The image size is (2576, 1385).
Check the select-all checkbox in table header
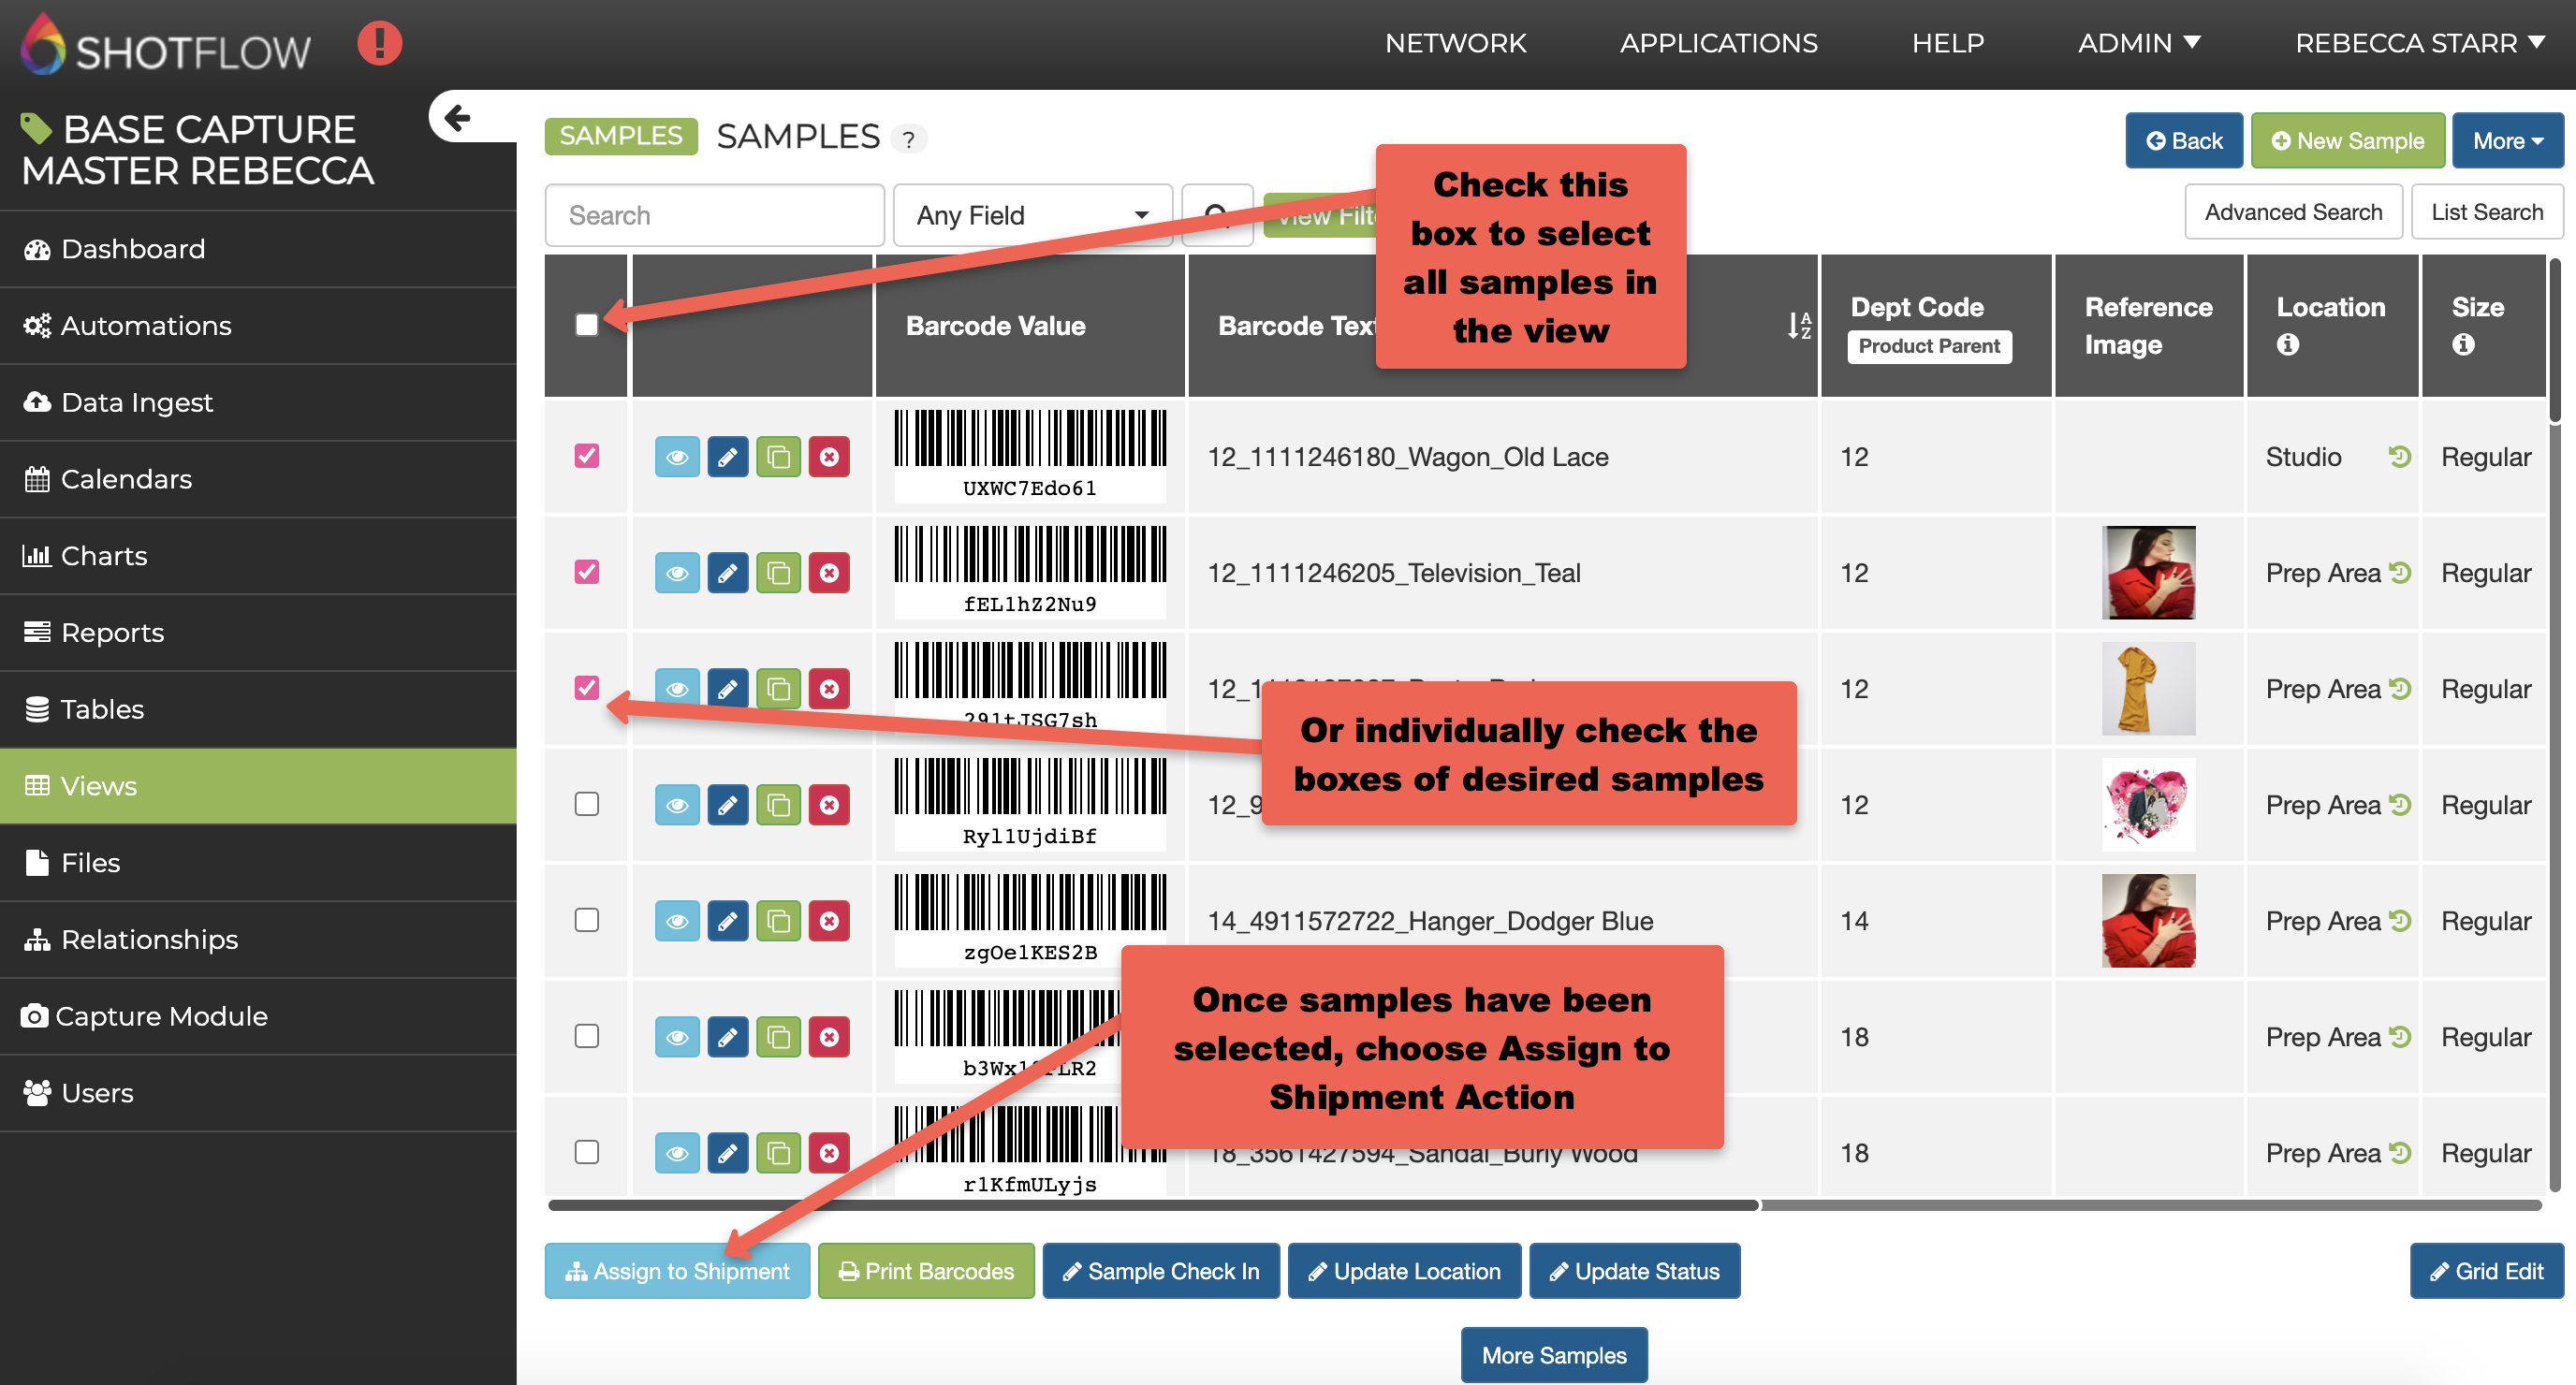click(x=587, y=325)
